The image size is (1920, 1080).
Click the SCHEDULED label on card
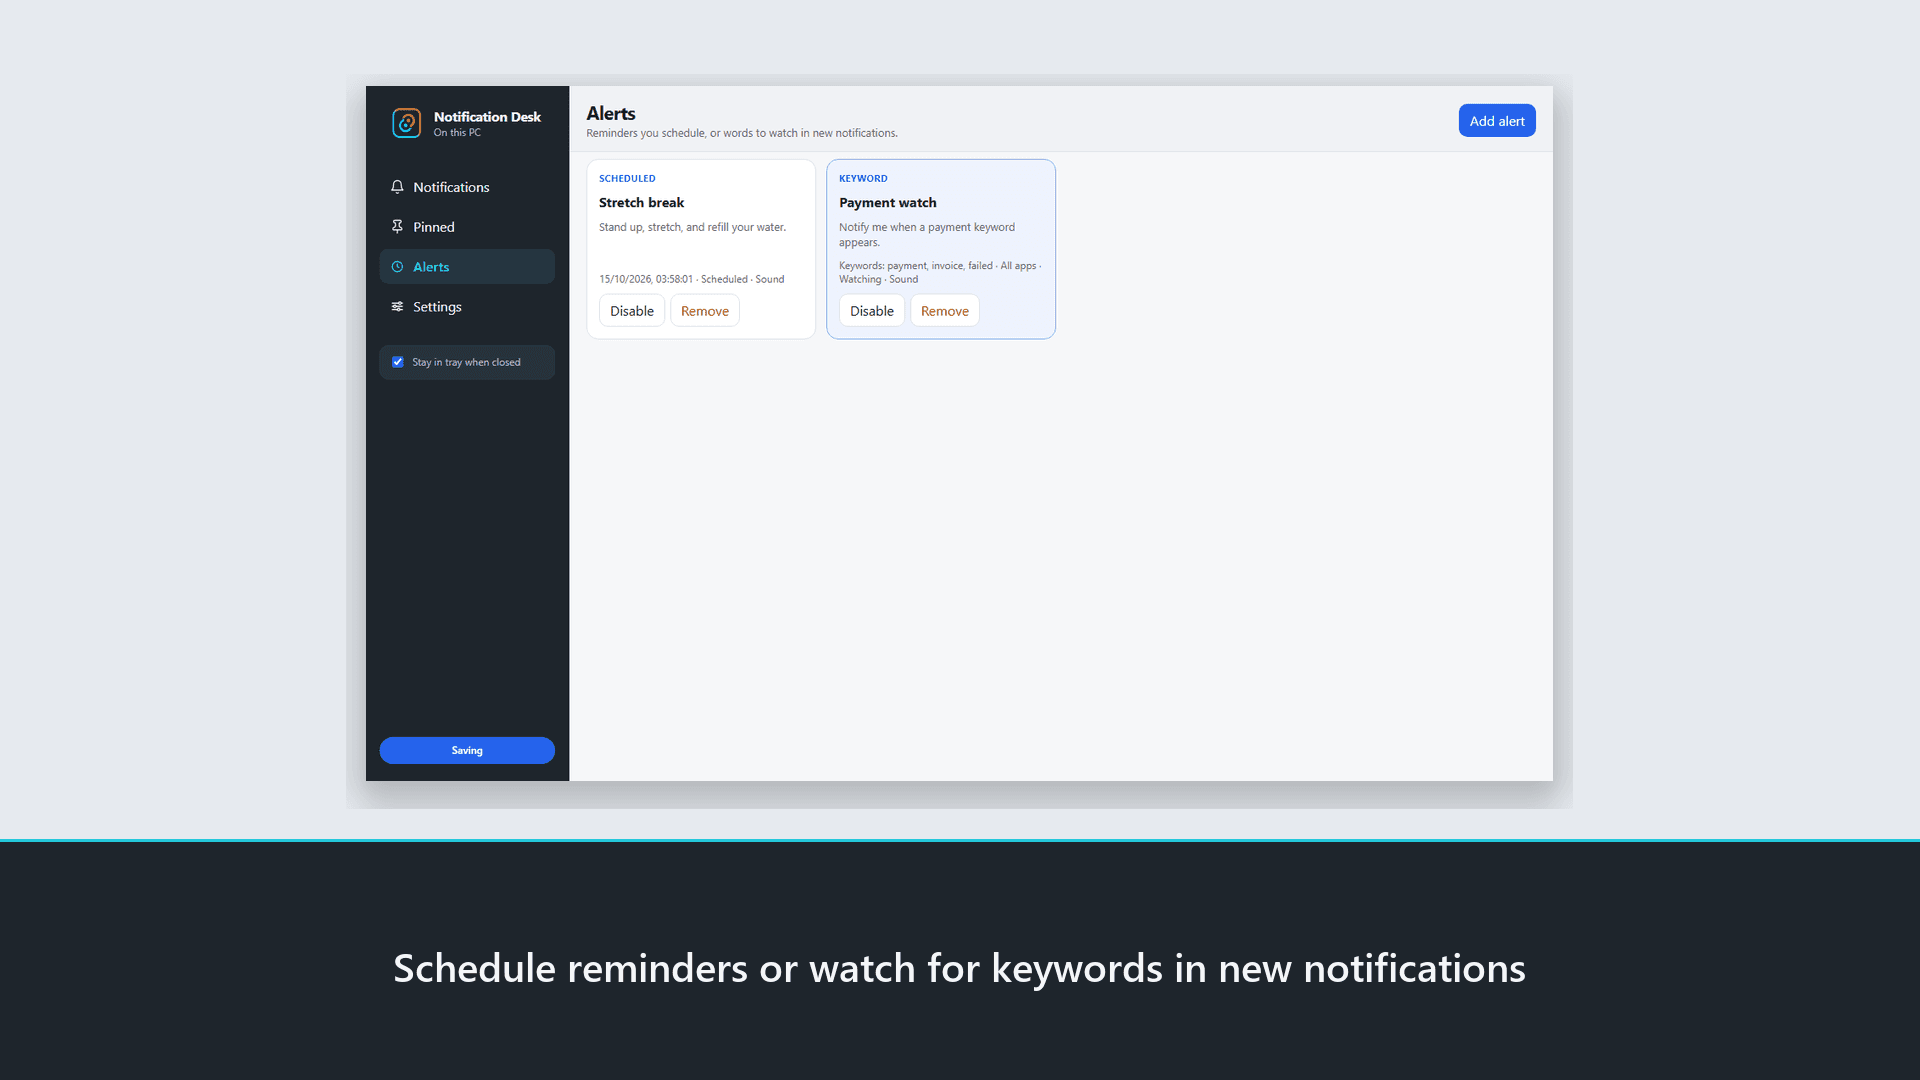(627, 179)
